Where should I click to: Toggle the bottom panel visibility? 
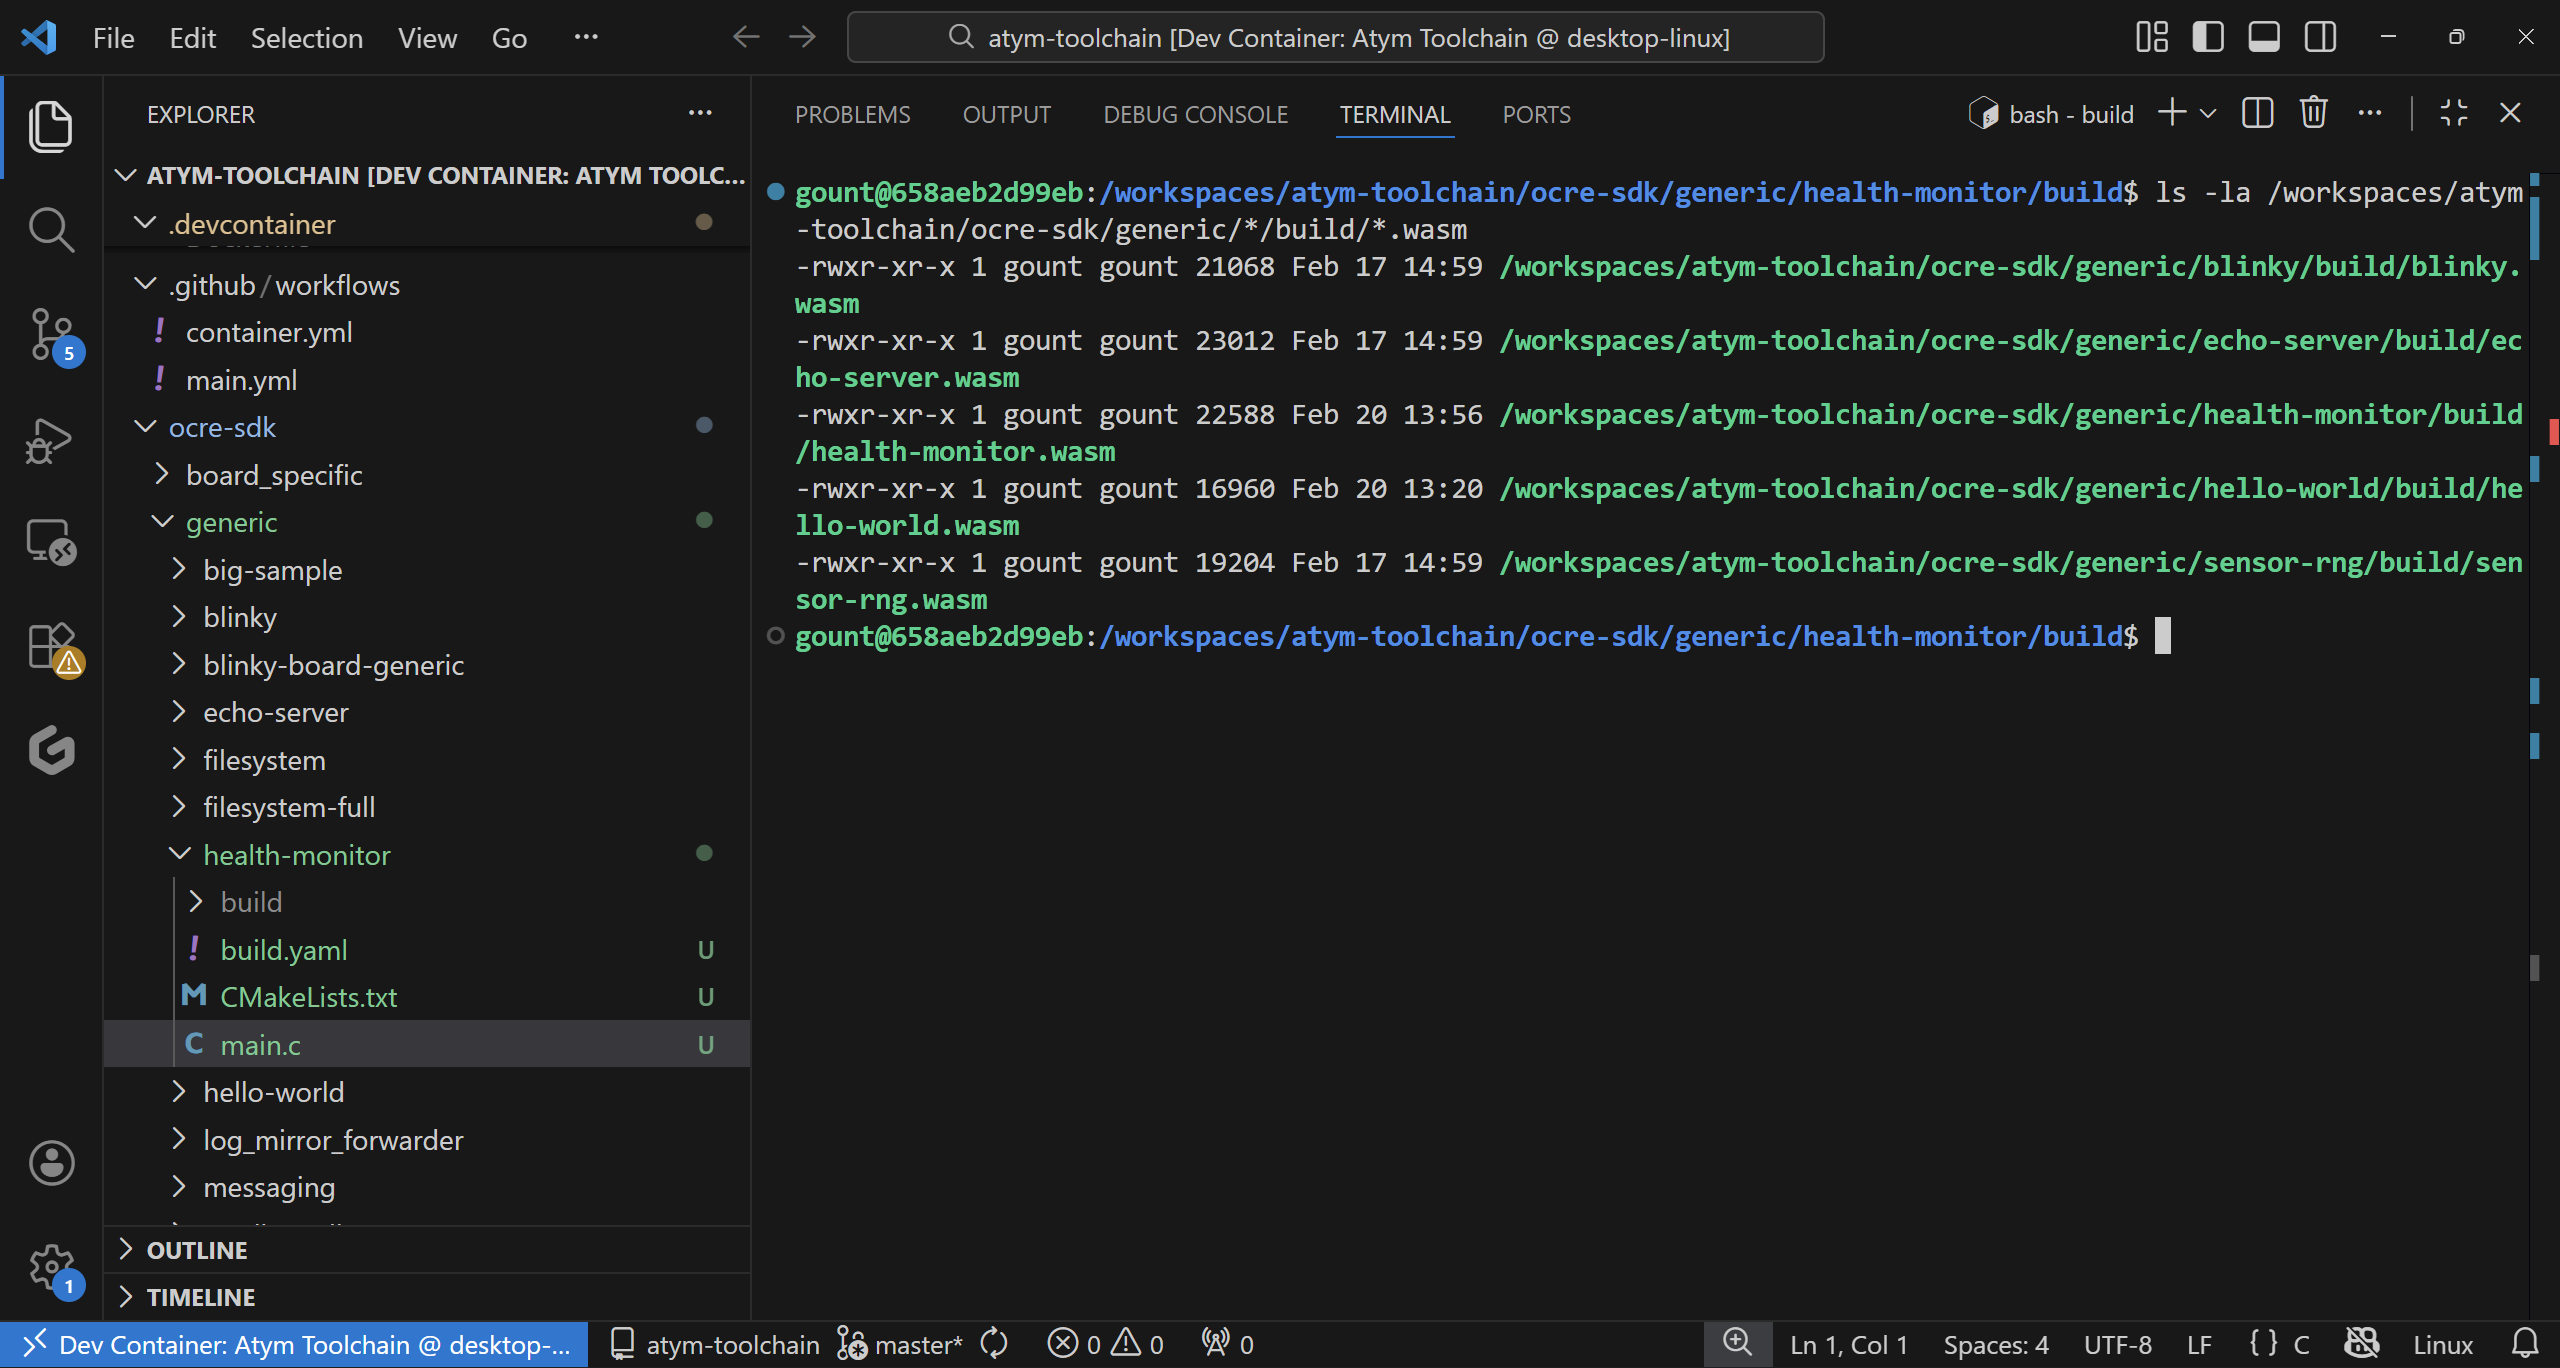pos(2263,37)
